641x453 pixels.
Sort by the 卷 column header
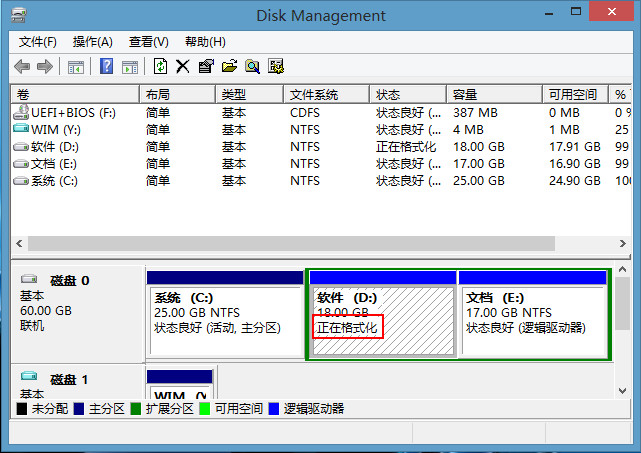pos(75,94)
